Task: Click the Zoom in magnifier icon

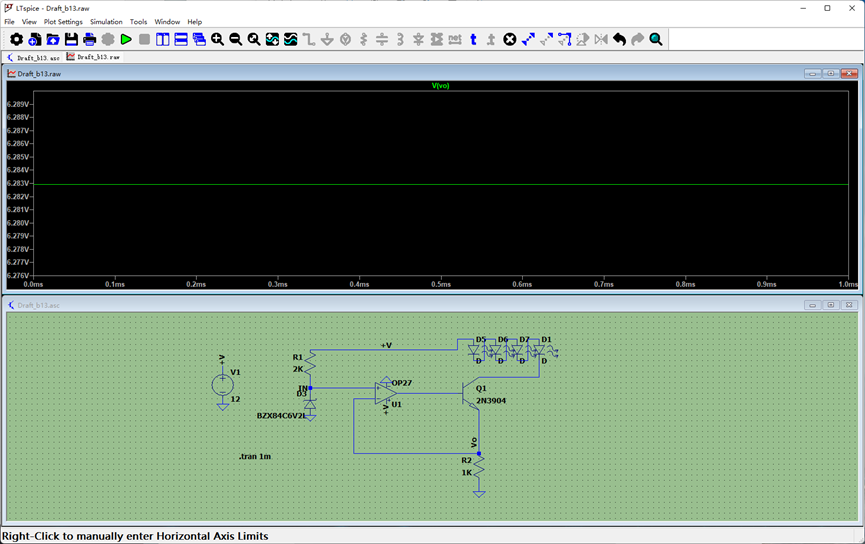Action: [217, 39]
